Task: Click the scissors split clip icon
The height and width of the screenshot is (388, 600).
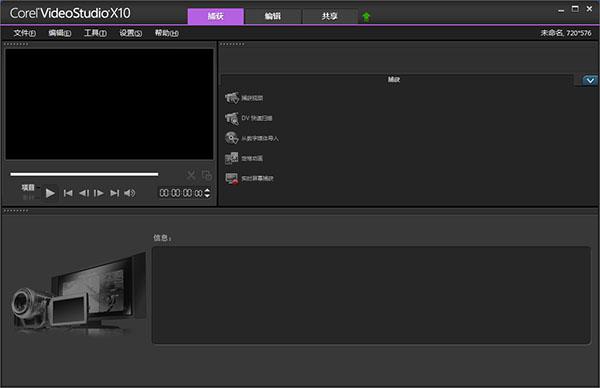Action: coord(191,176)
